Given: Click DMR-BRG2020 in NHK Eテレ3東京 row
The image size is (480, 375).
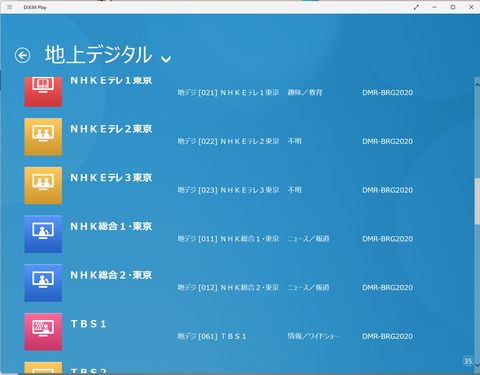Looking at the screenshot, I should click(388, 190).
